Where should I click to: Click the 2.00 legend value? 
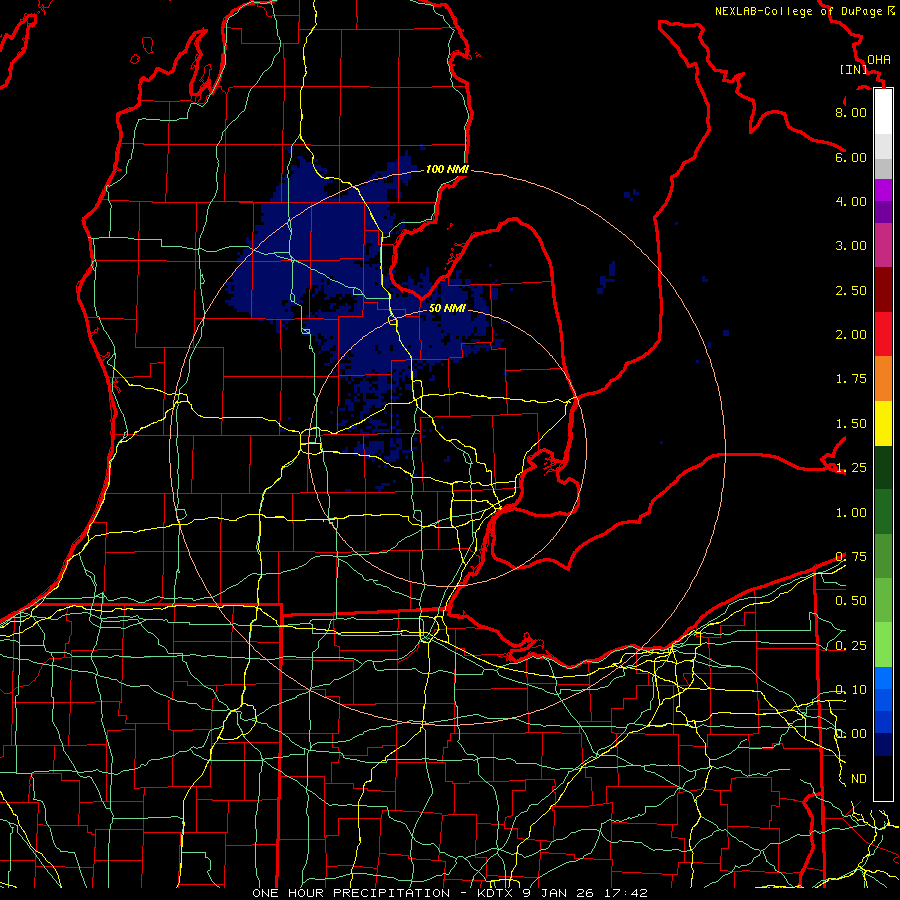pos(851,335)
